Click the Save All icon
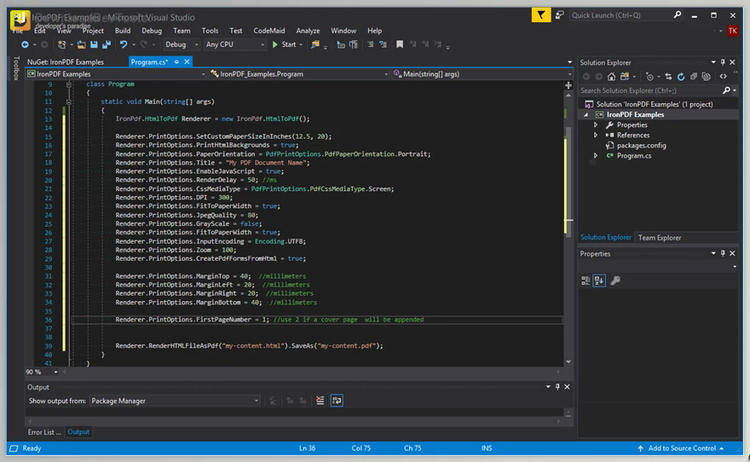The height and width of the screenshot is (462, 750). pos(106,44)
